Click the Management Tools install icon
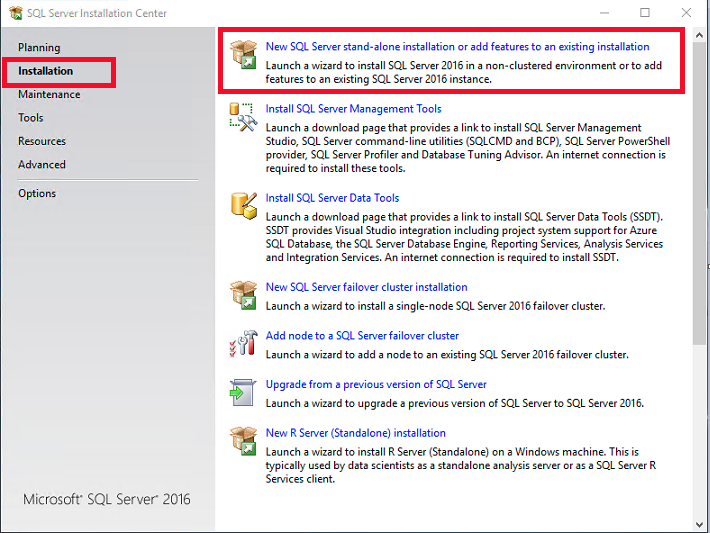710x533 pixels. click(243, 118)
